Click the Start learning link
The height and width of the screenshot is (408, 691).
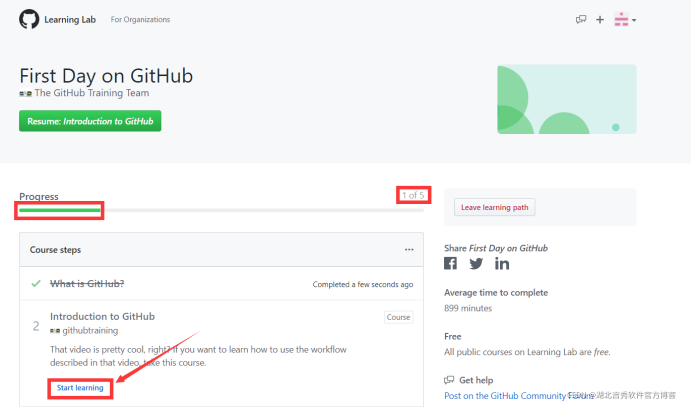80,388
